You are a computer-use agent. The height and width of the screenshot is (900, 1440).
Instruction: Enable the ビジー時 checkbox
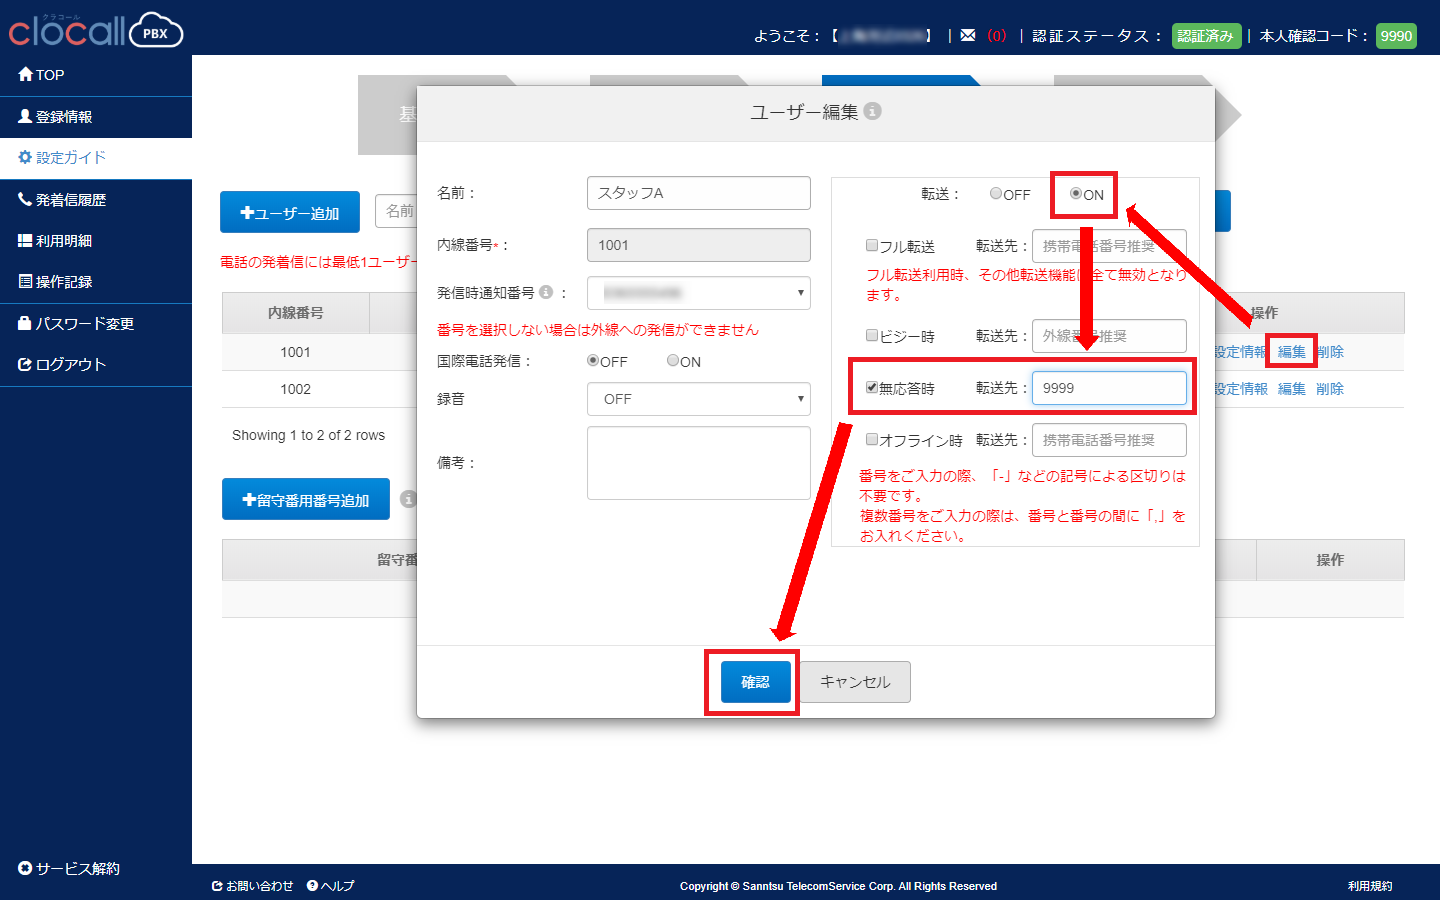point(872,335)
